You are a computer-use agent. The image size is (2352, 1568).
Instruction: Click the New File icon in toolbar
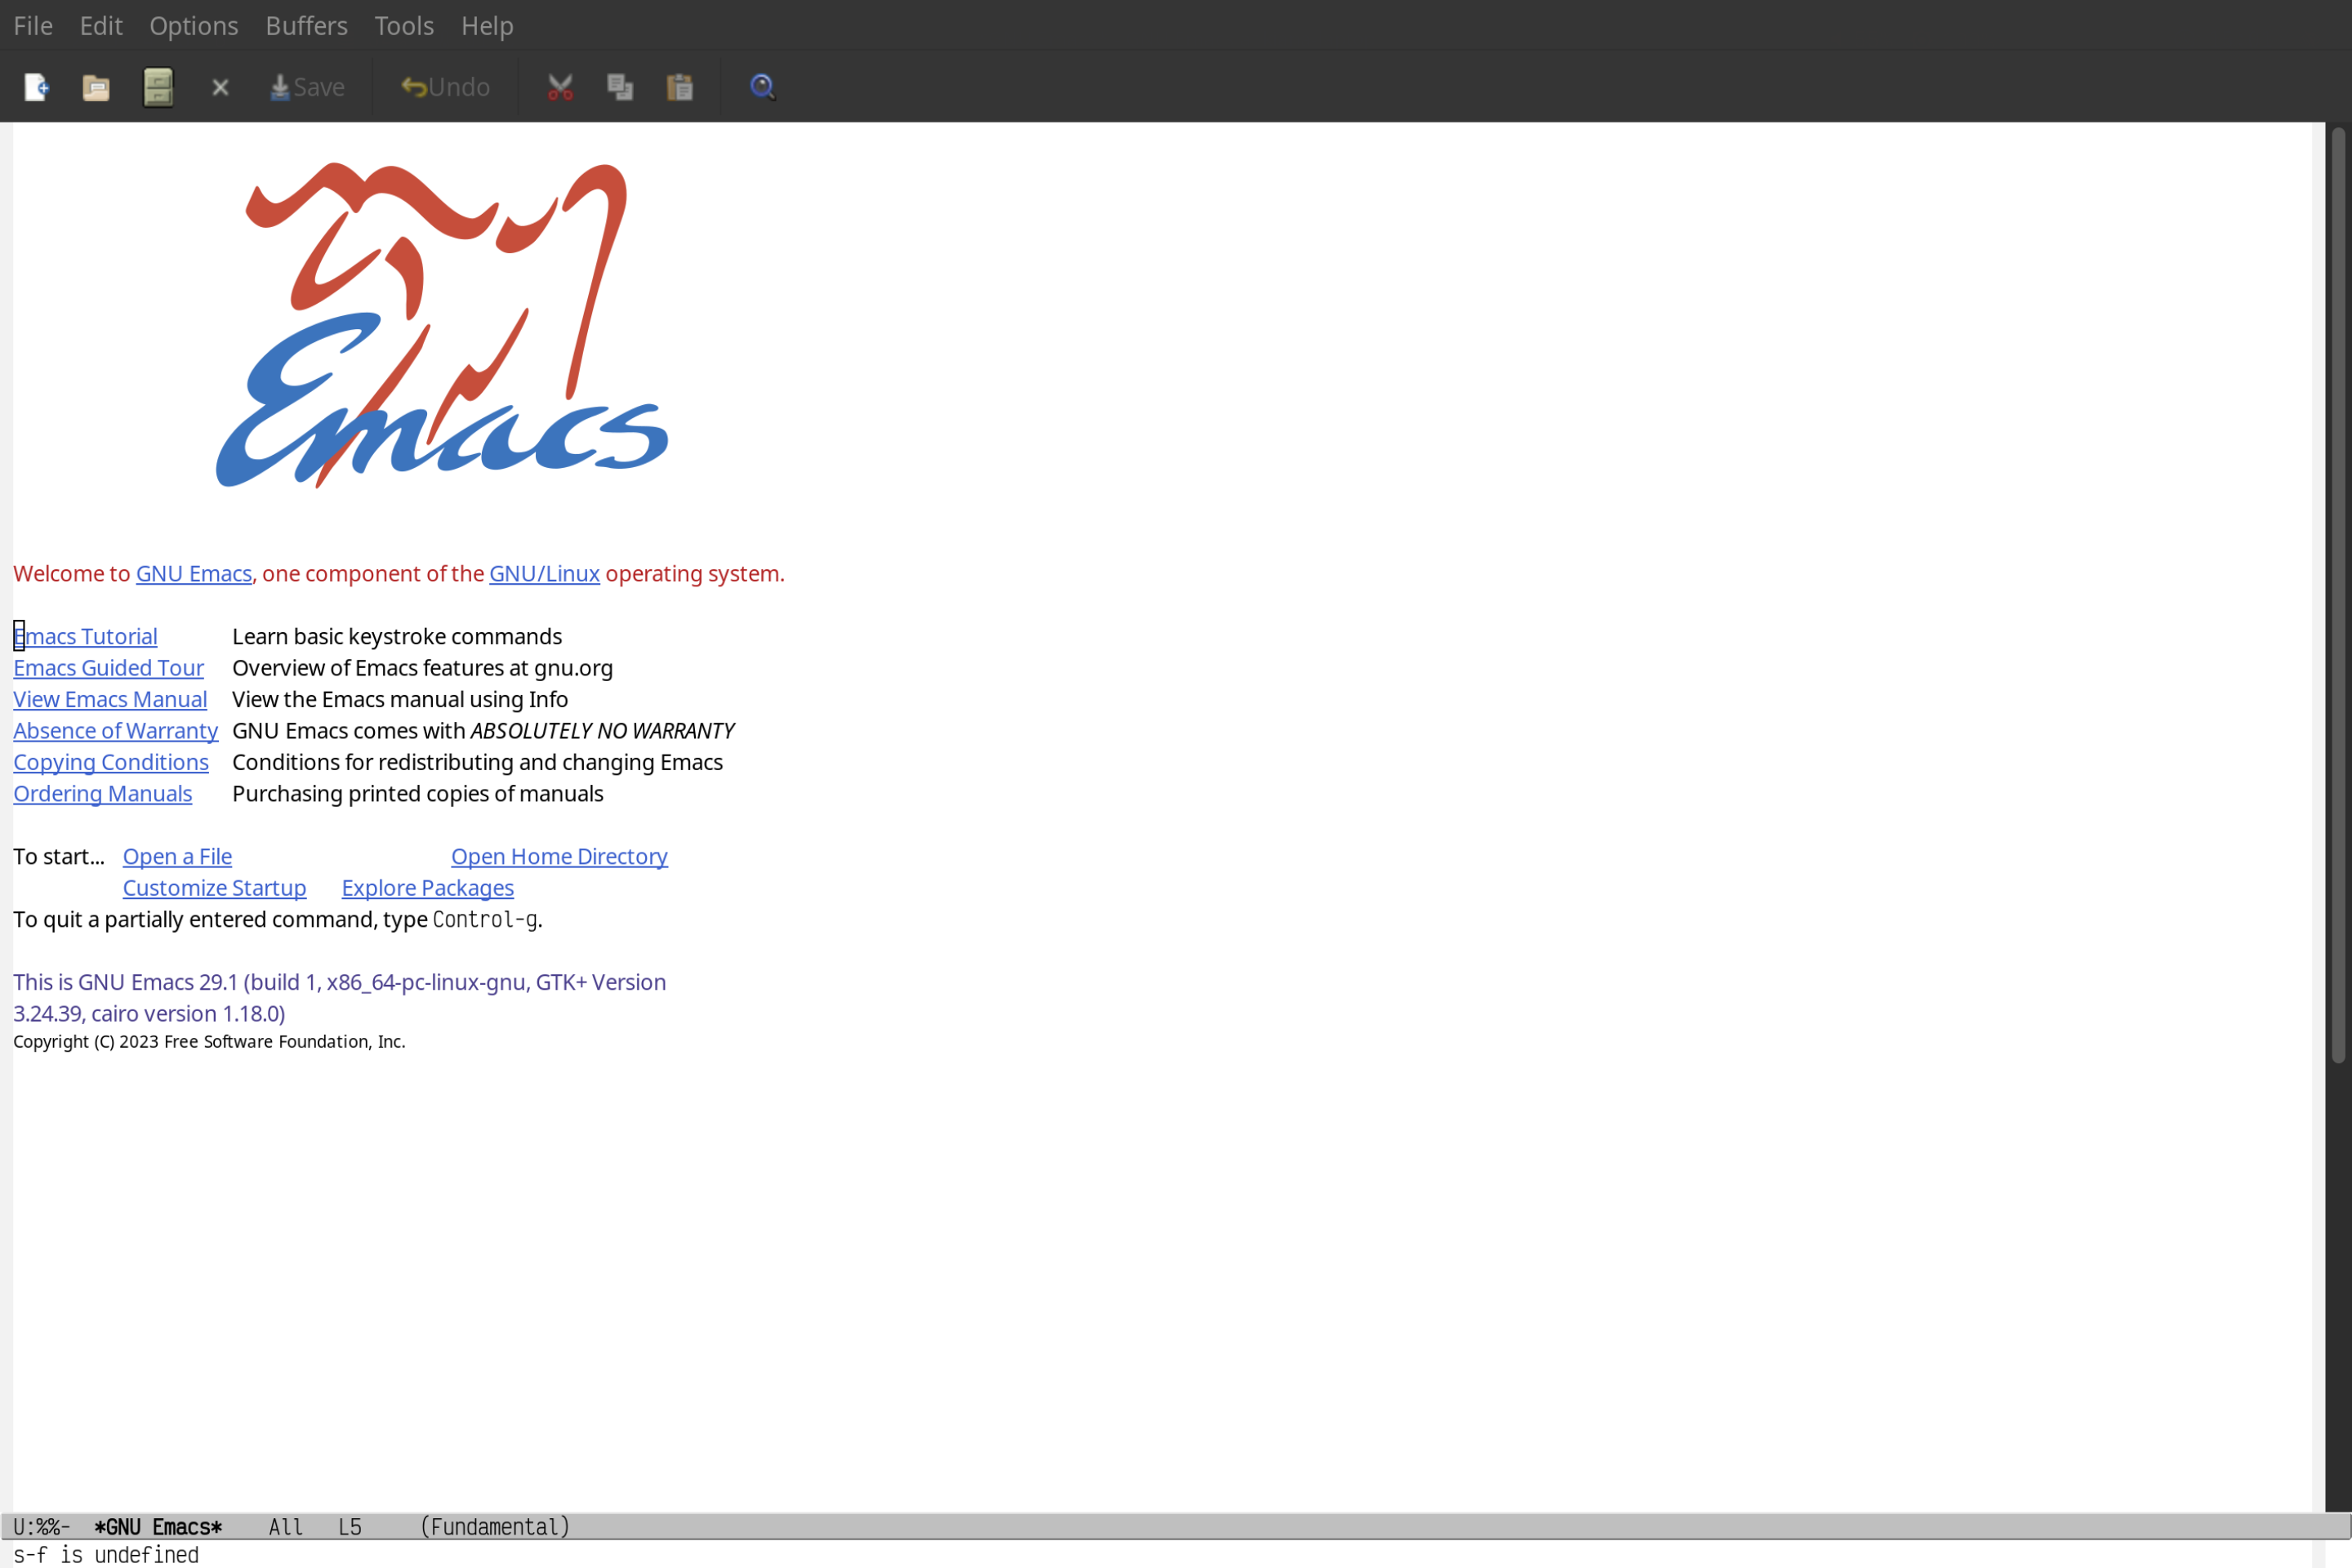tap(37, 86)
